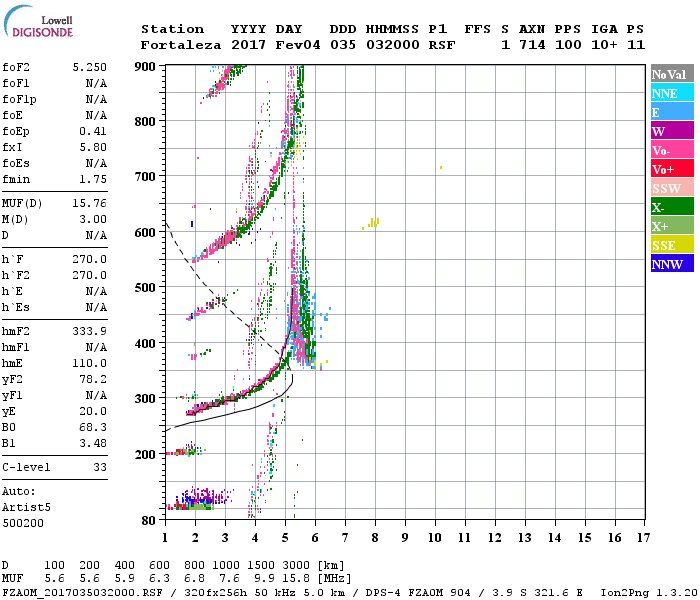Screen dimensions: 700x600
Task: Click the PPS value 100
Action: (568, 45)
